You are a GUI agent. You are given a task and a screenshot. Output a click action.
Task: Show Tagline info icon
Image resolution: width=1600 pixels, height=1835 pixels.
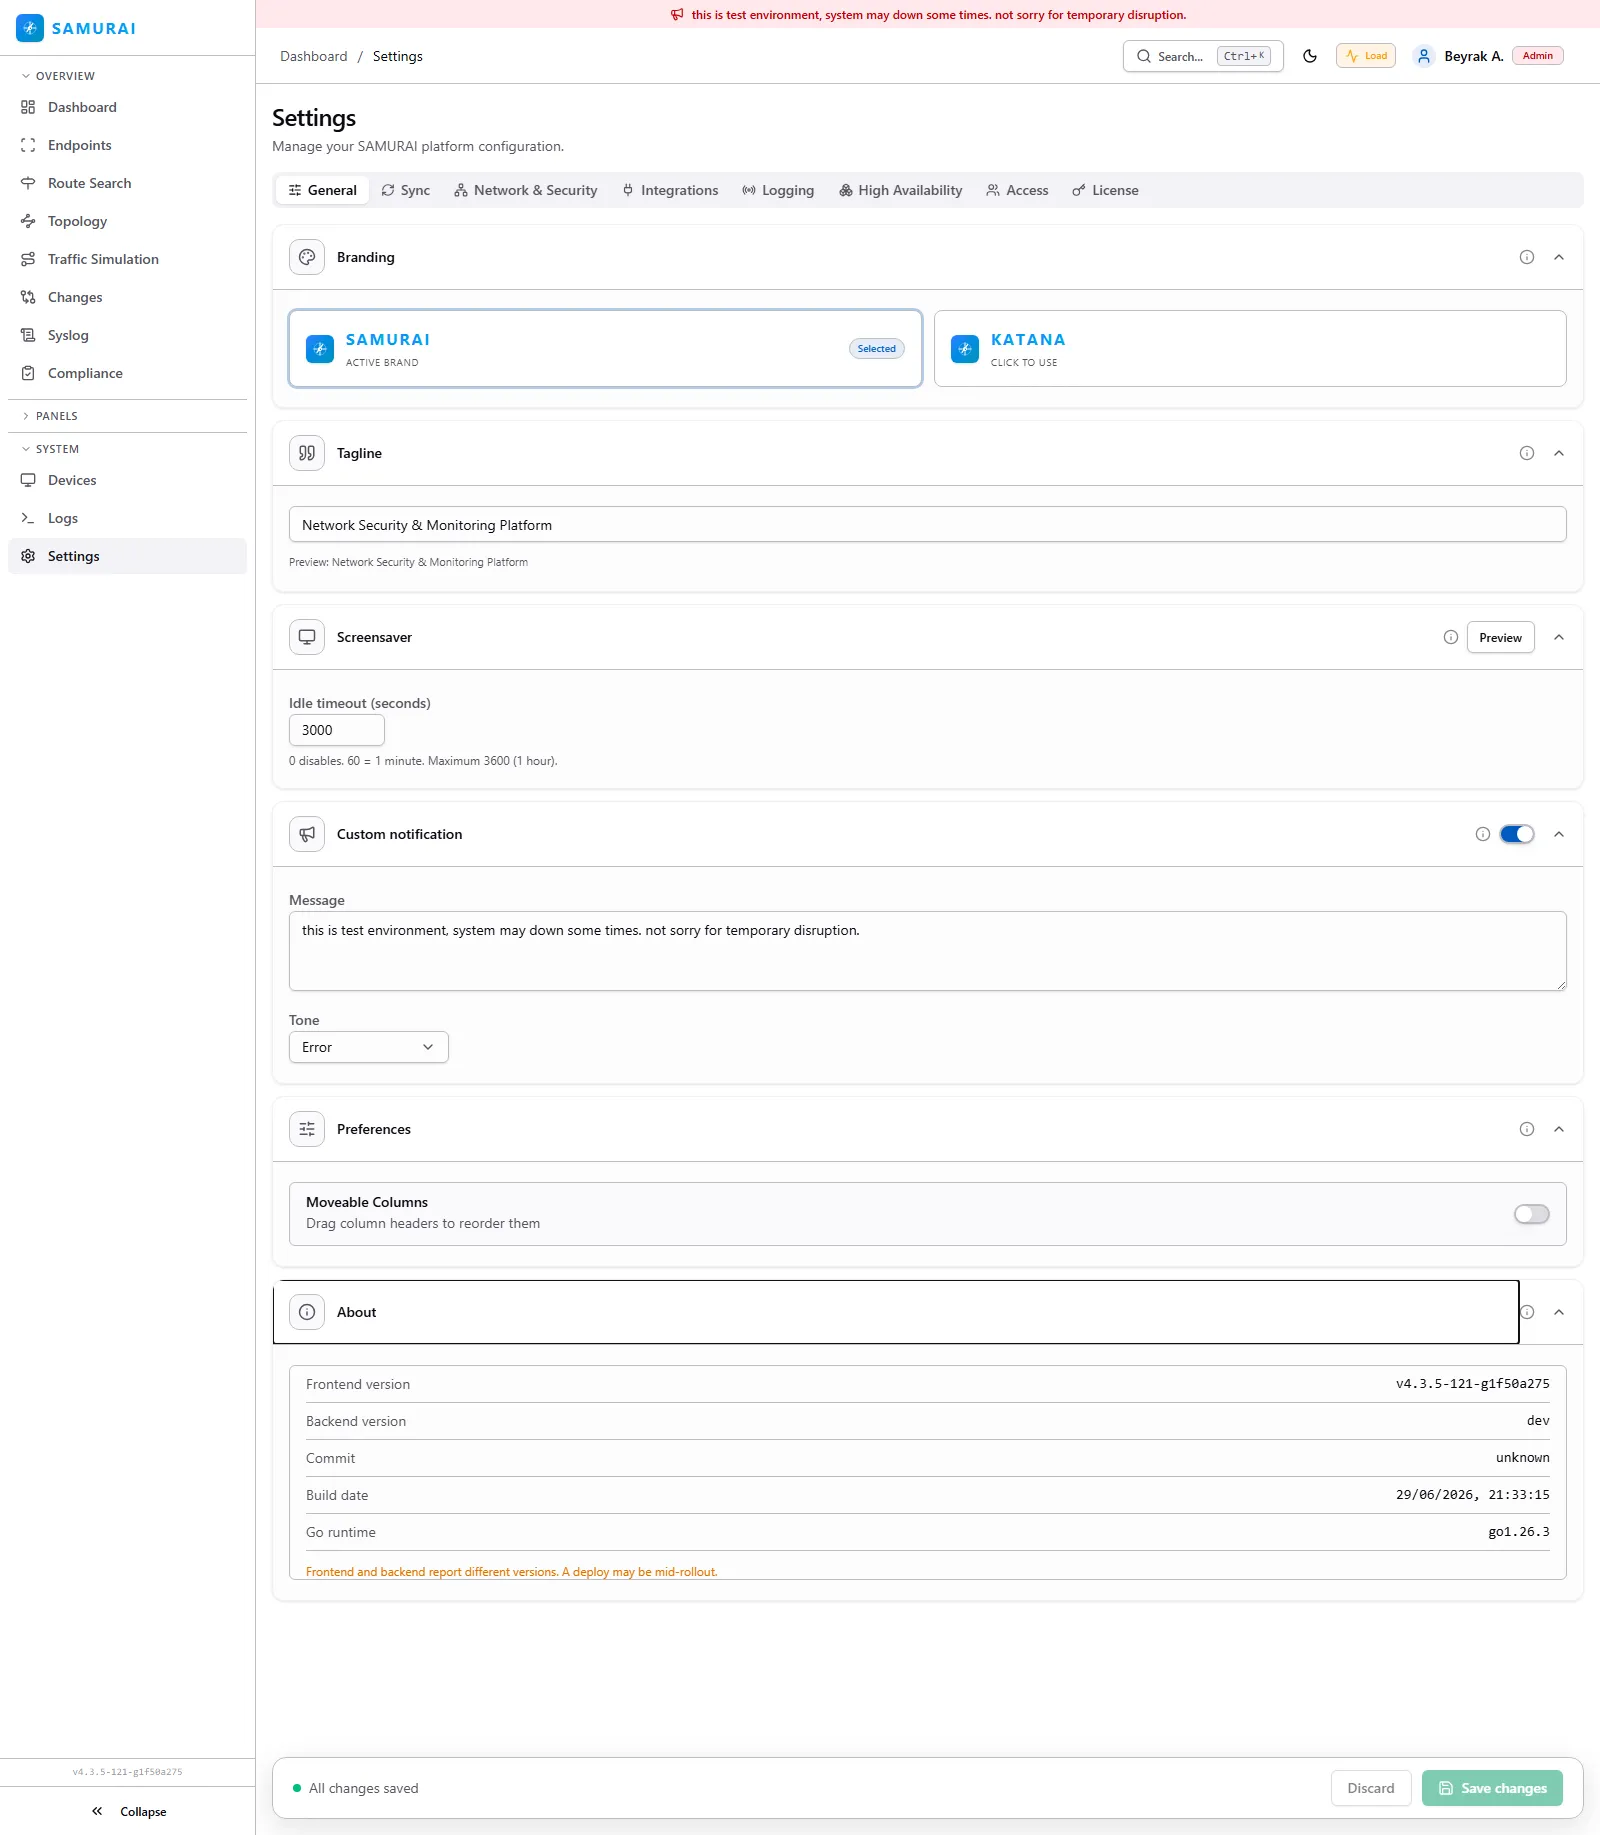pyautogui.click(x=1527, y=453)
